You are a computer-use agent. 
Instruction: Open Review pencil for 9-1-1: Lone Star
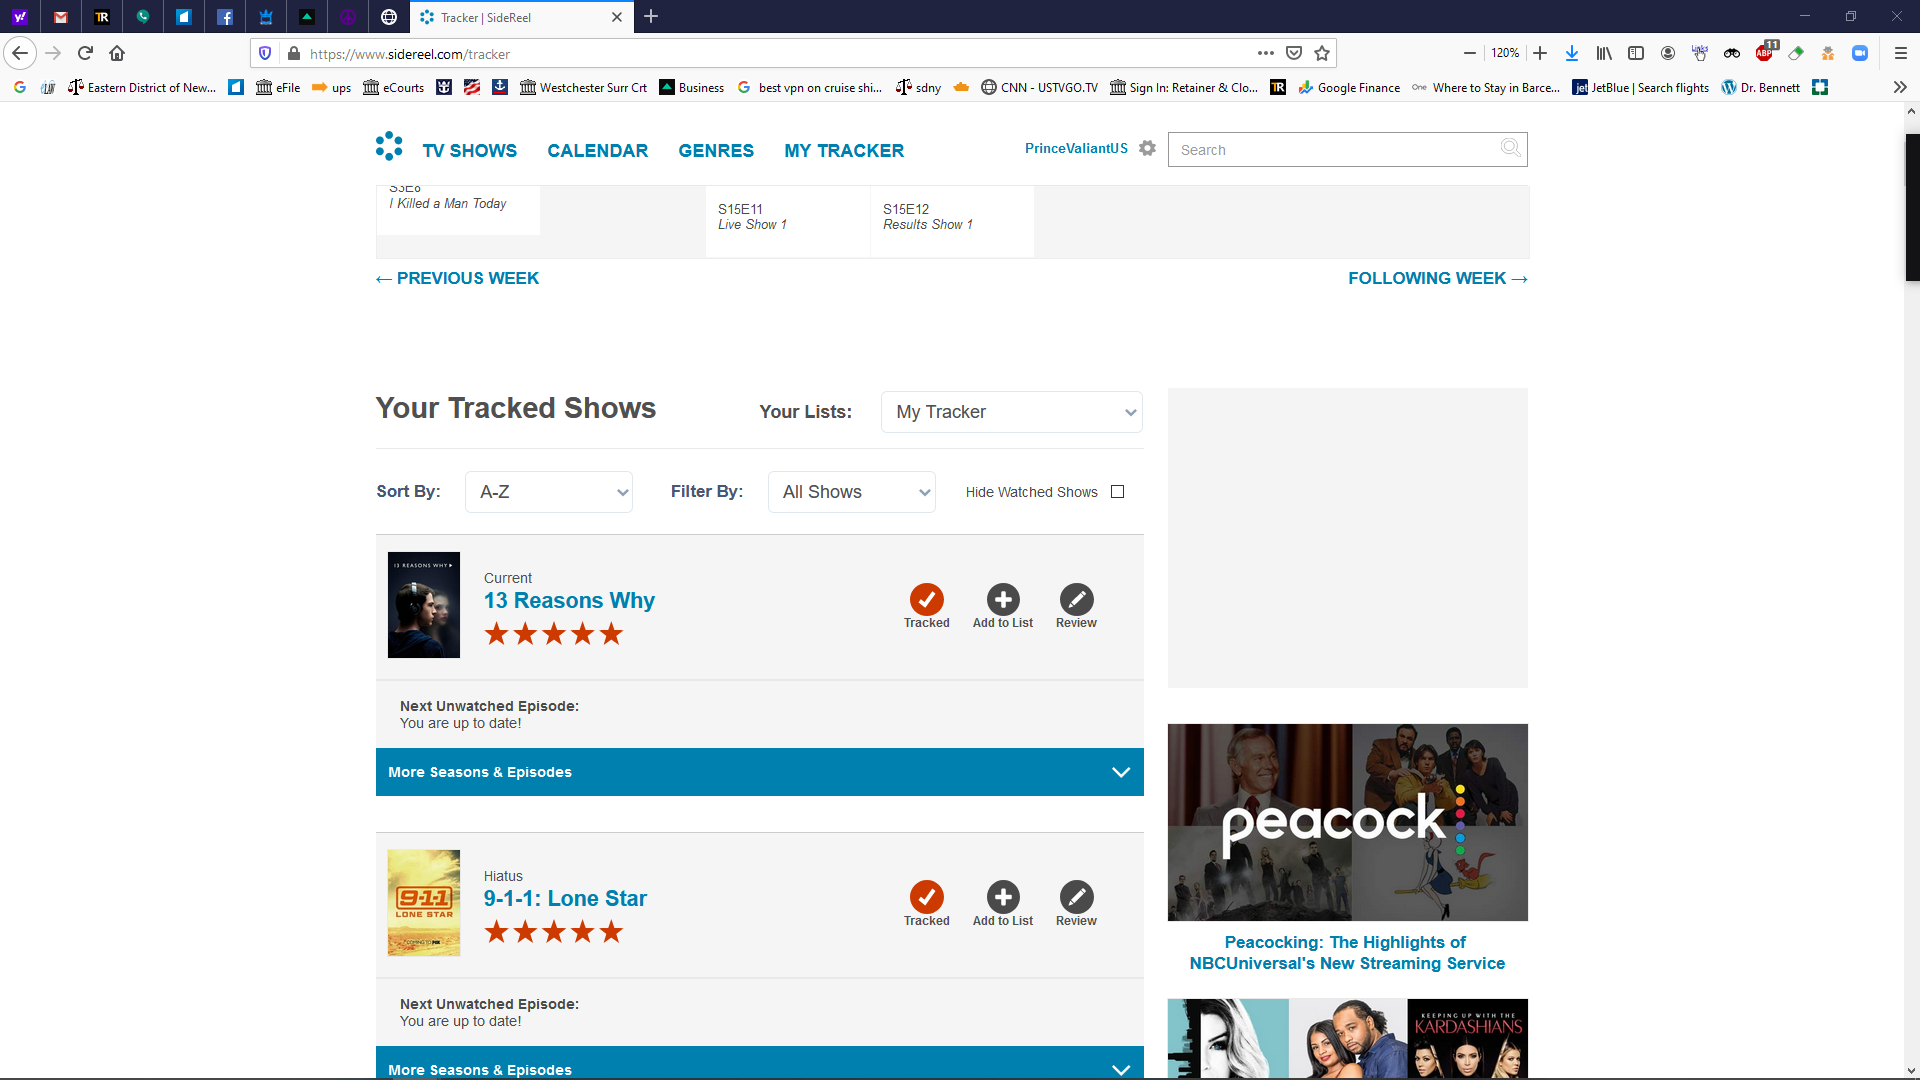pyautogui.click(x=1076, y=898)
